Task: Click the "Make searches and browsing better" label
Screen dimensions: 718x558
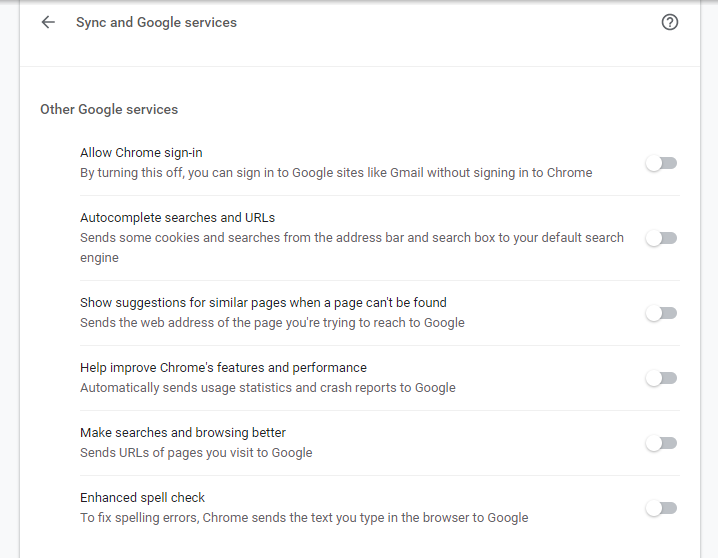Action: pyautogui.click(x=183, y=432)
